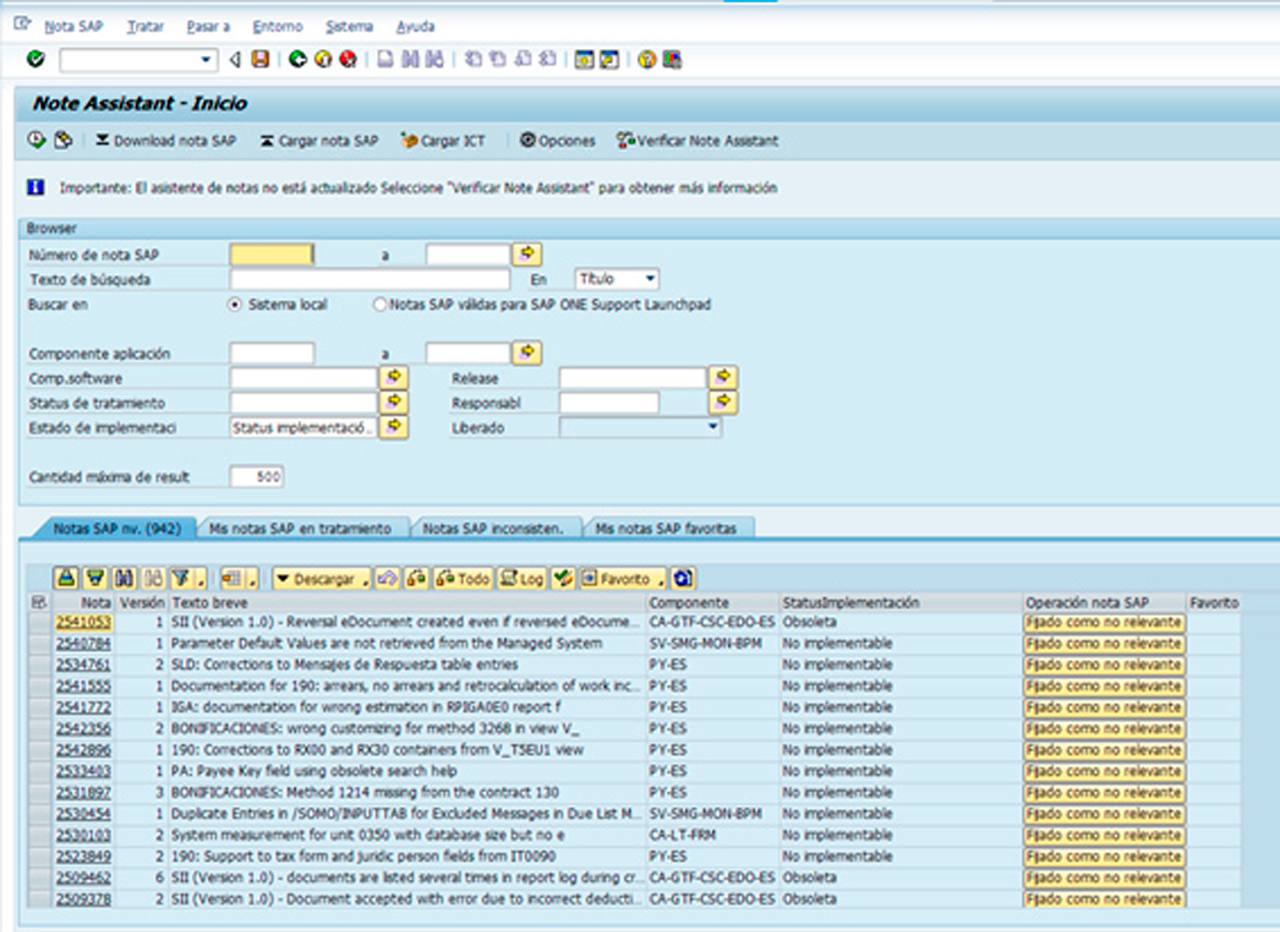Click the binoculars Find icon in grid toolbar
1280x932 pixels.
pyautogui.click(x=124, y=578)
